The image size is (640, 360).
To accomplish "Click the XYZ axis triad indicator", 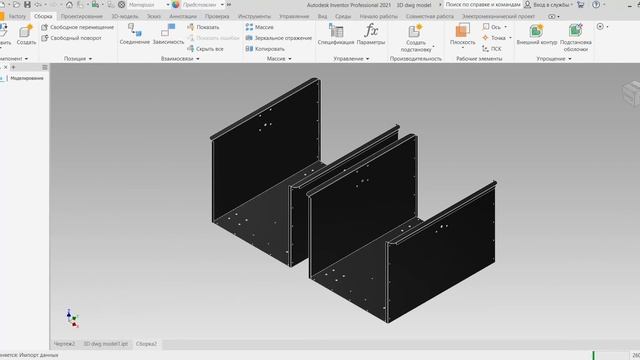I will [73, 318].
